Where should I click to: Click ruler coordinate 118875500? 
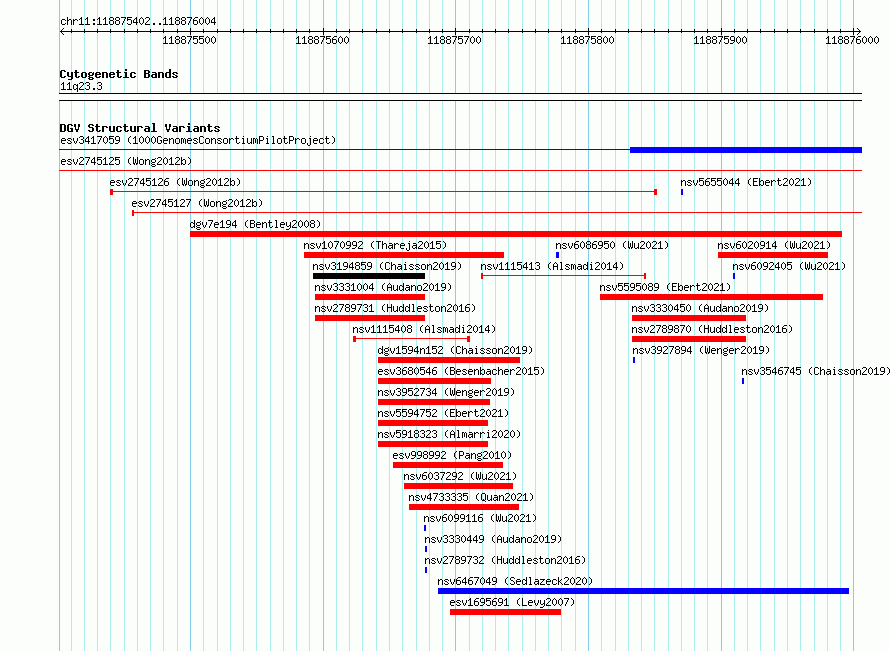[189, 40]
